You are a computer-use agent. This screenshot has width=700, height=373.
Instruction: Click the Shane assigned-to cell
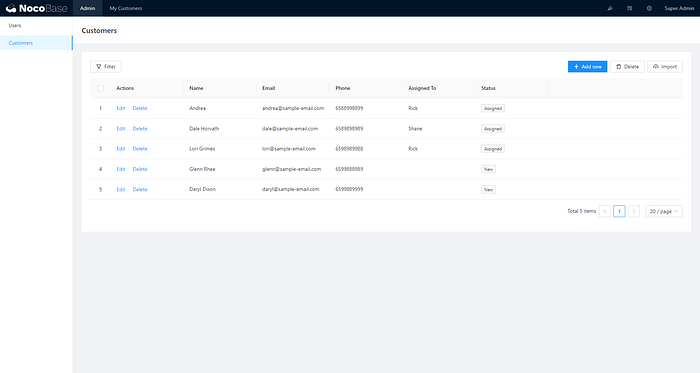[x=415, y=128]
